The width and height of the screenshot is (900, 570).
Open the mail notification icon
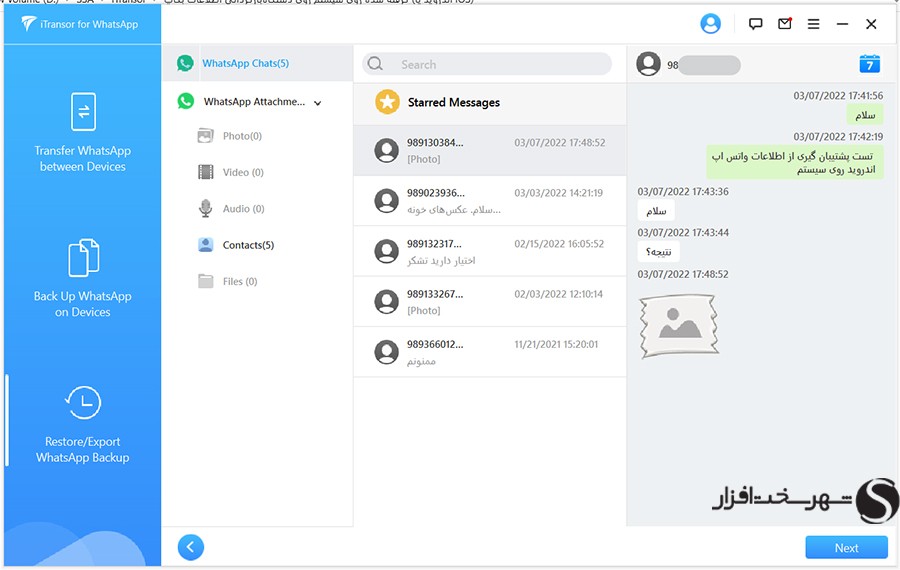click(x=785, y=24)
